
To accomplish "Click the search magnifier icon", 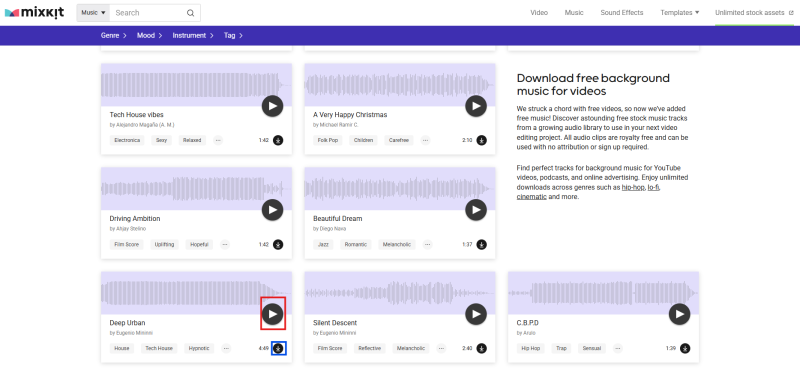I will (x=190, y=13).
